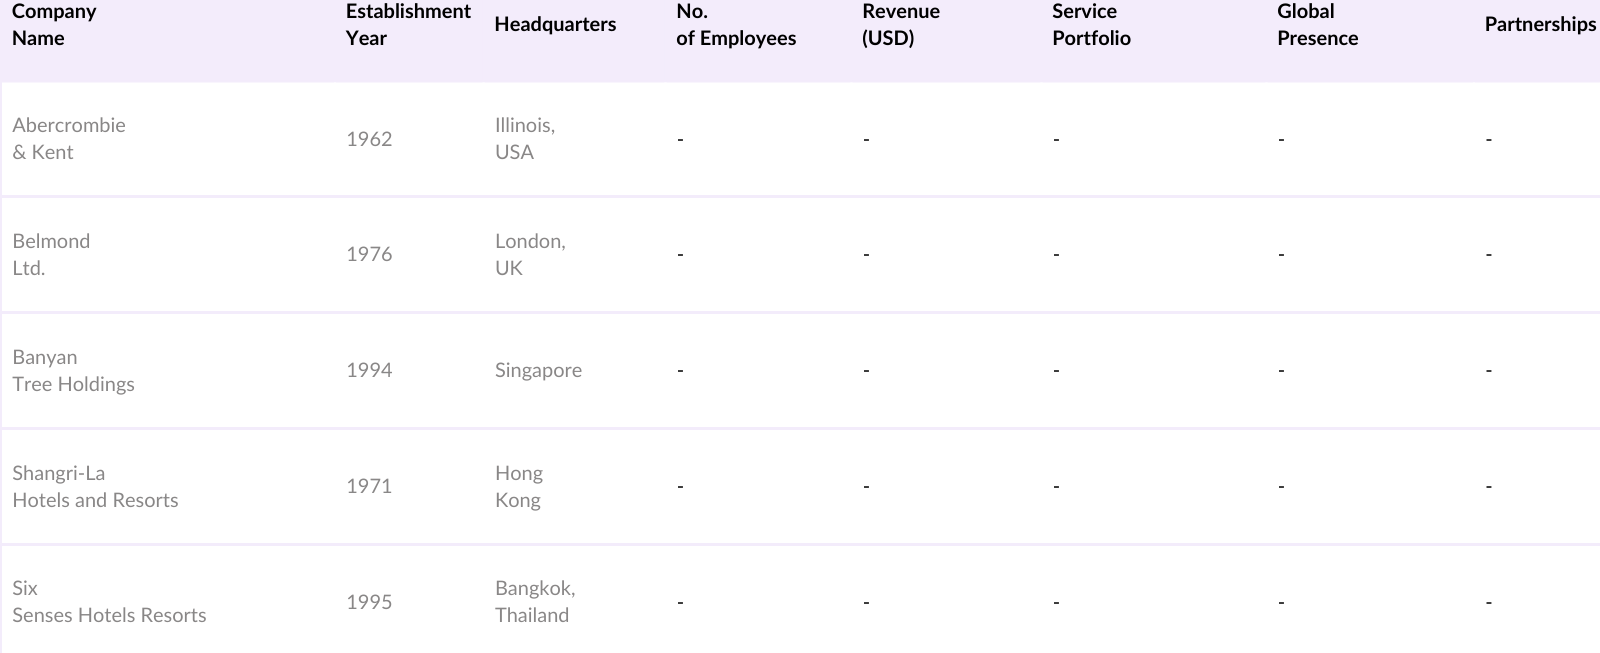Click Shangri-La Hotels and Resorts name
The height and width of the screenshot is (653, 1600).
pos(95,487)
